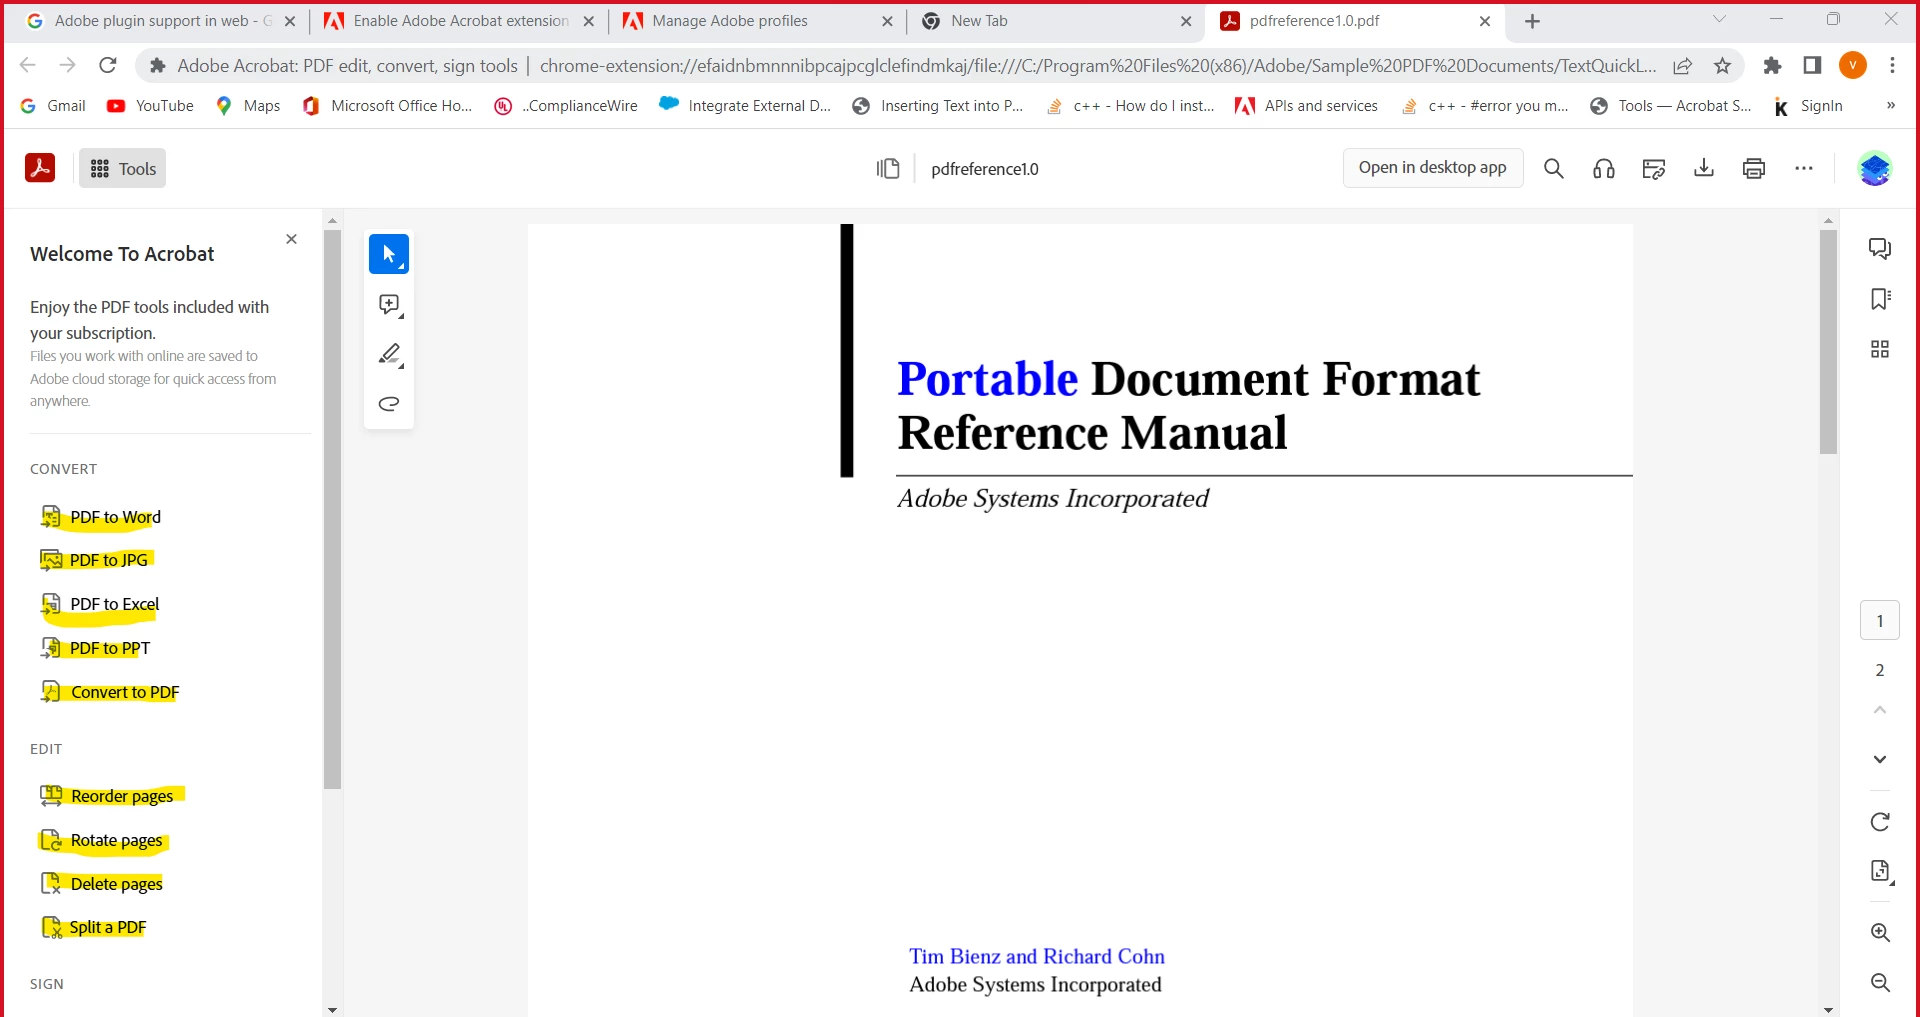The height and width of the screenshot is (1017, 1920).
Task: Zoom out with magnifier minus icon
Action: coord(1880,983)
